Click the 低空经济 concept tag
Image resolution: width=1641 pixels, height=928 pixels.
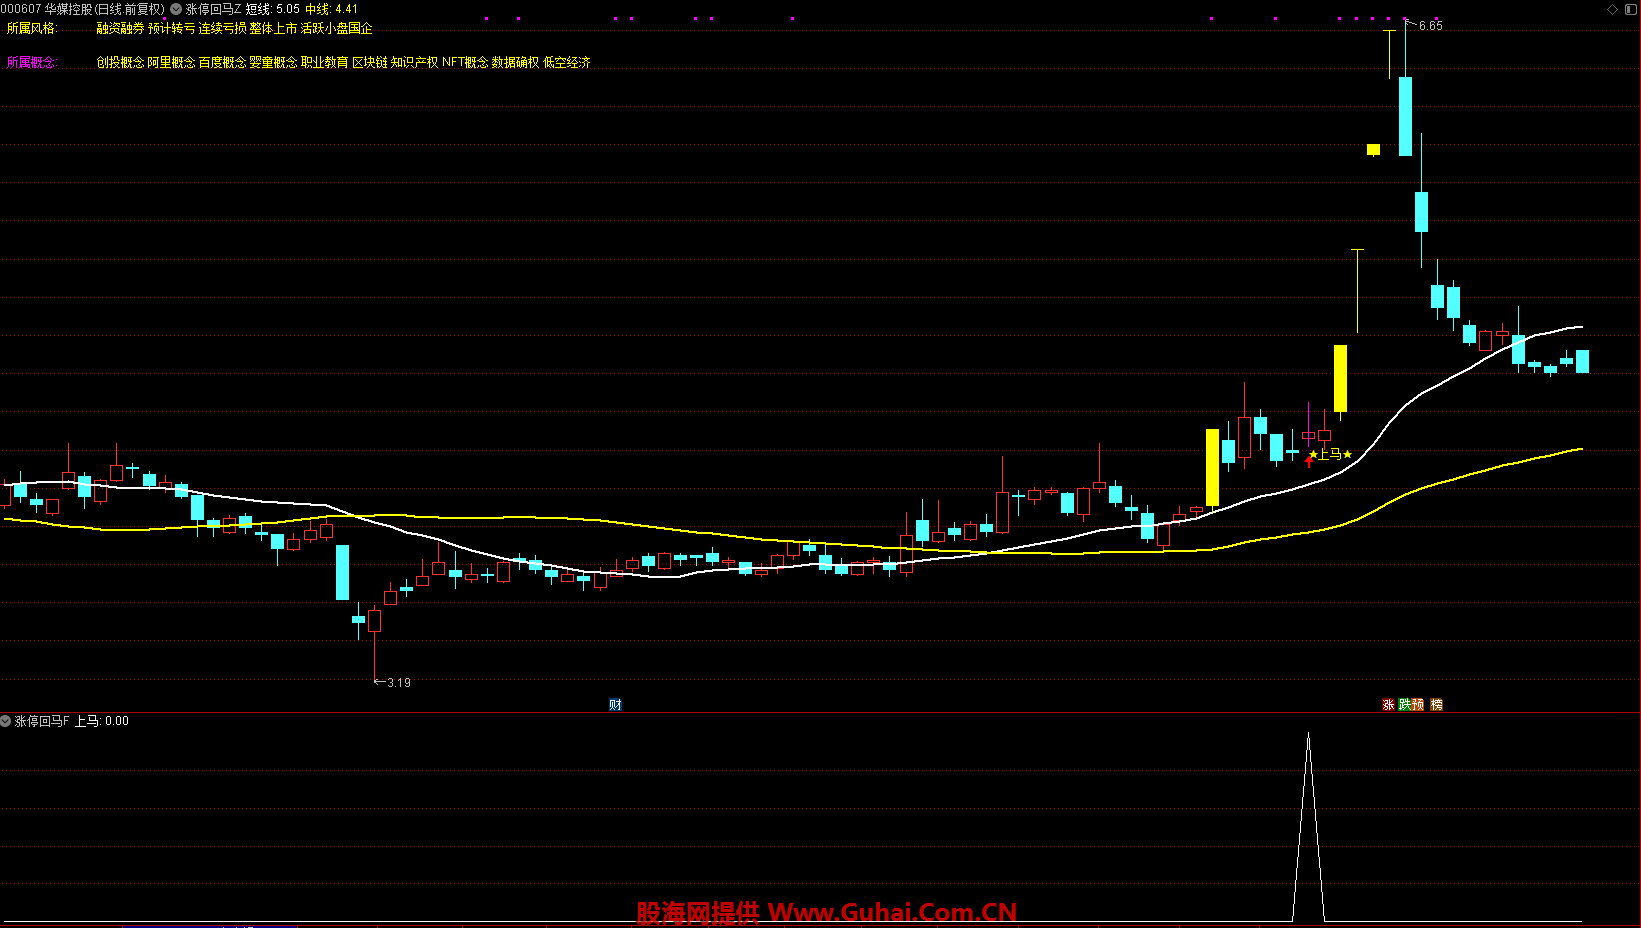(567, 62)
